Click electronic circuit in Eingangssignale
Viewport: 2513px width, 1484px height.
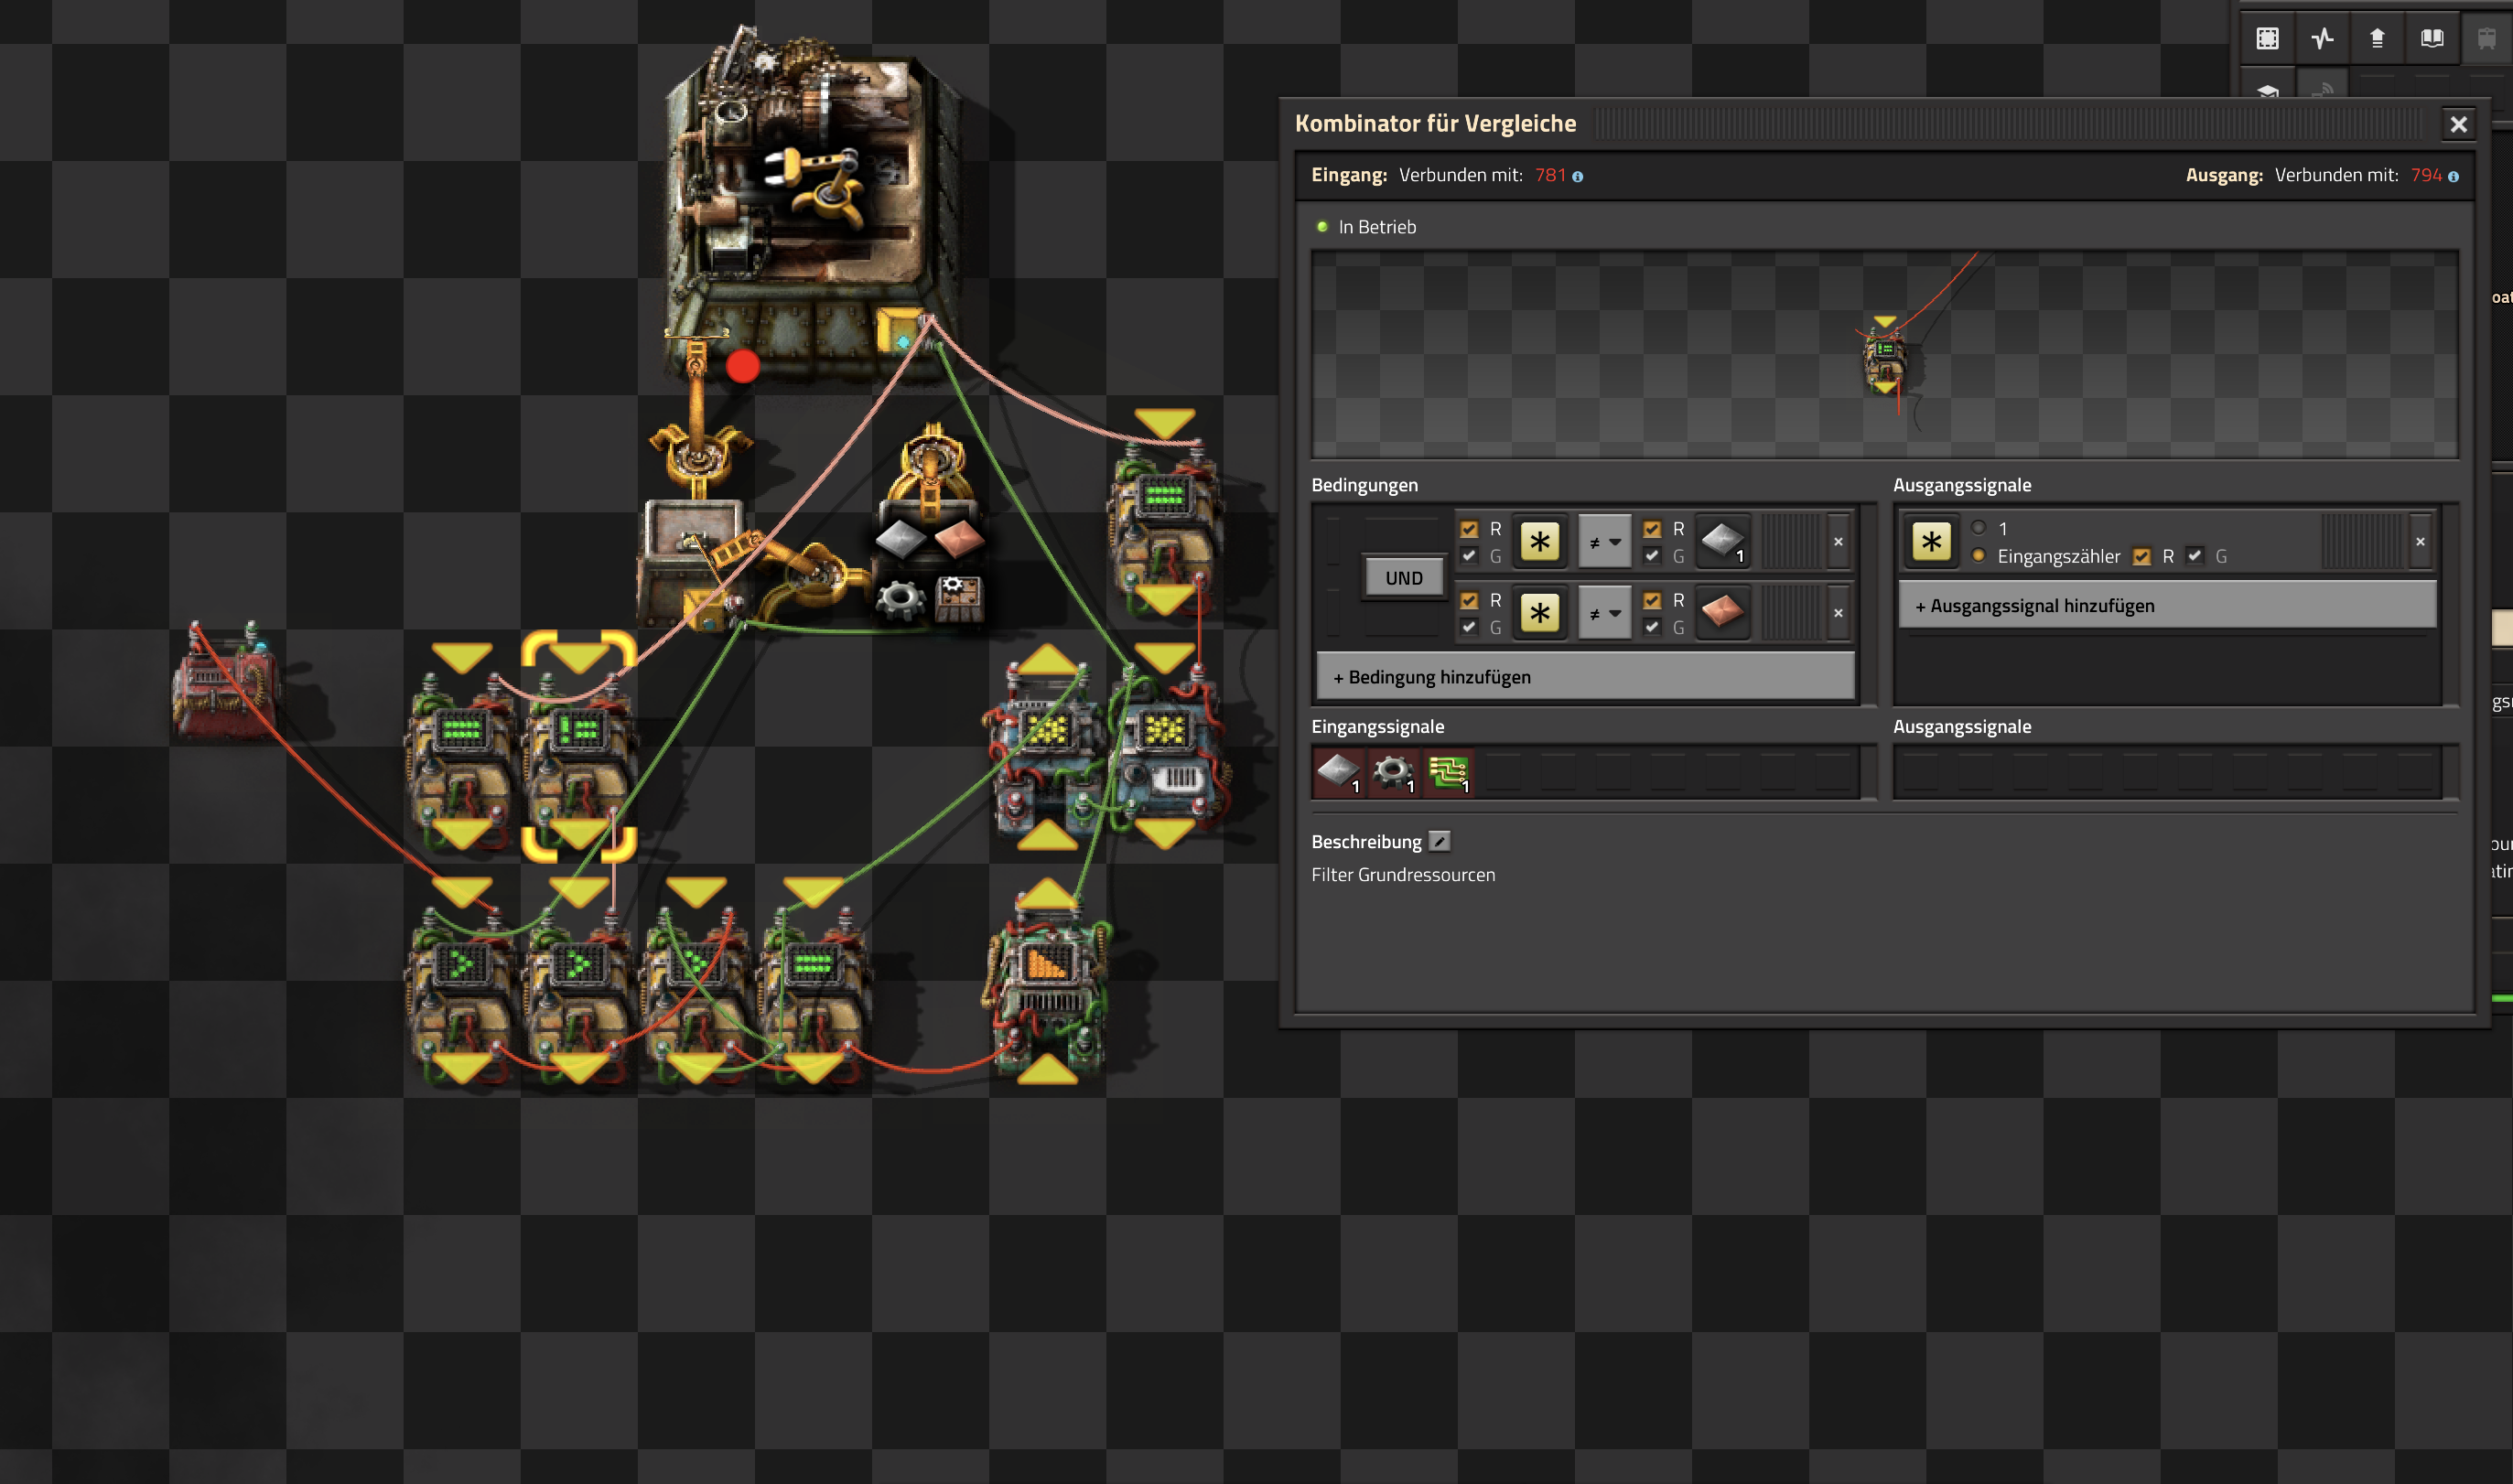[x=1448, y=772]
